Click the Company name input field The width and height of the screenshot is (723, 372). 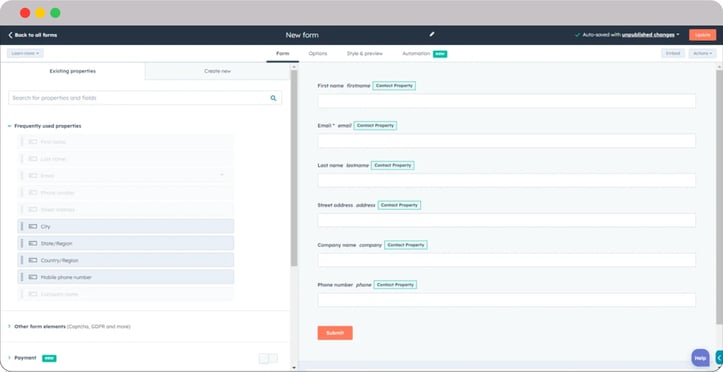pos(506,260)
